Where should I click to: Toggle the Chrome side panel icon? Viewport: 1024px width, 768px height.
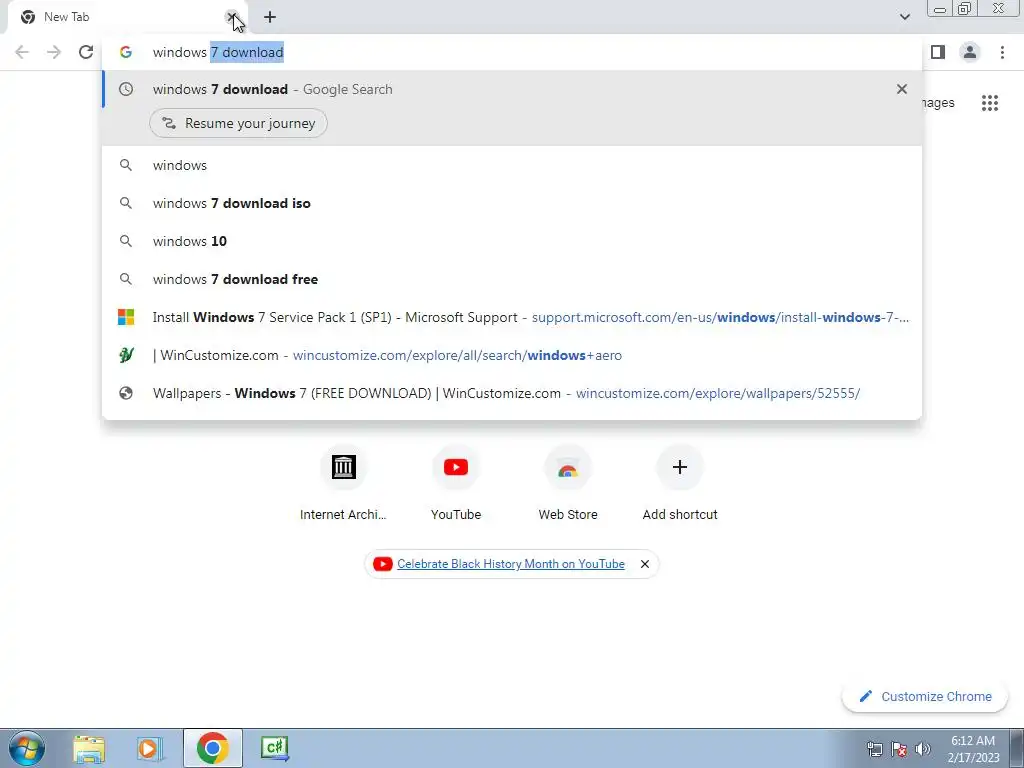pyautogui.click(x=938, y=52)
